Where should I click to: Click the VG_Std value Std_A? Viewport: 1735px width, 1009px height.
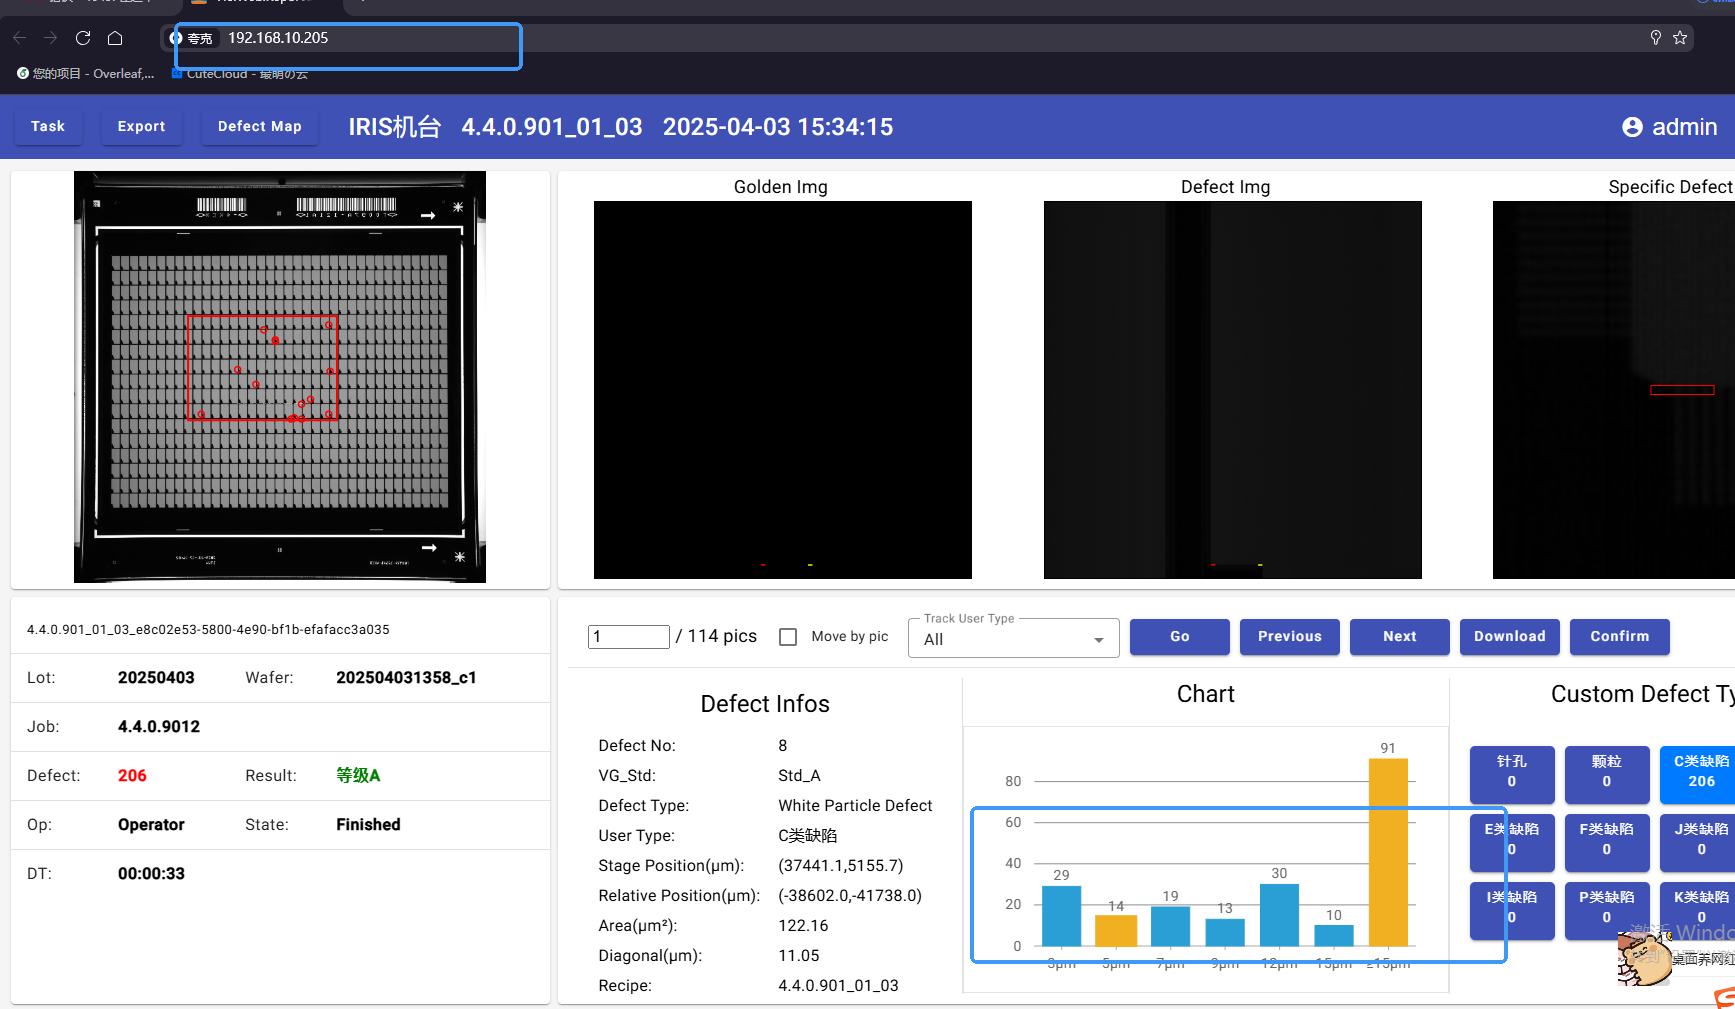[799, 776]
